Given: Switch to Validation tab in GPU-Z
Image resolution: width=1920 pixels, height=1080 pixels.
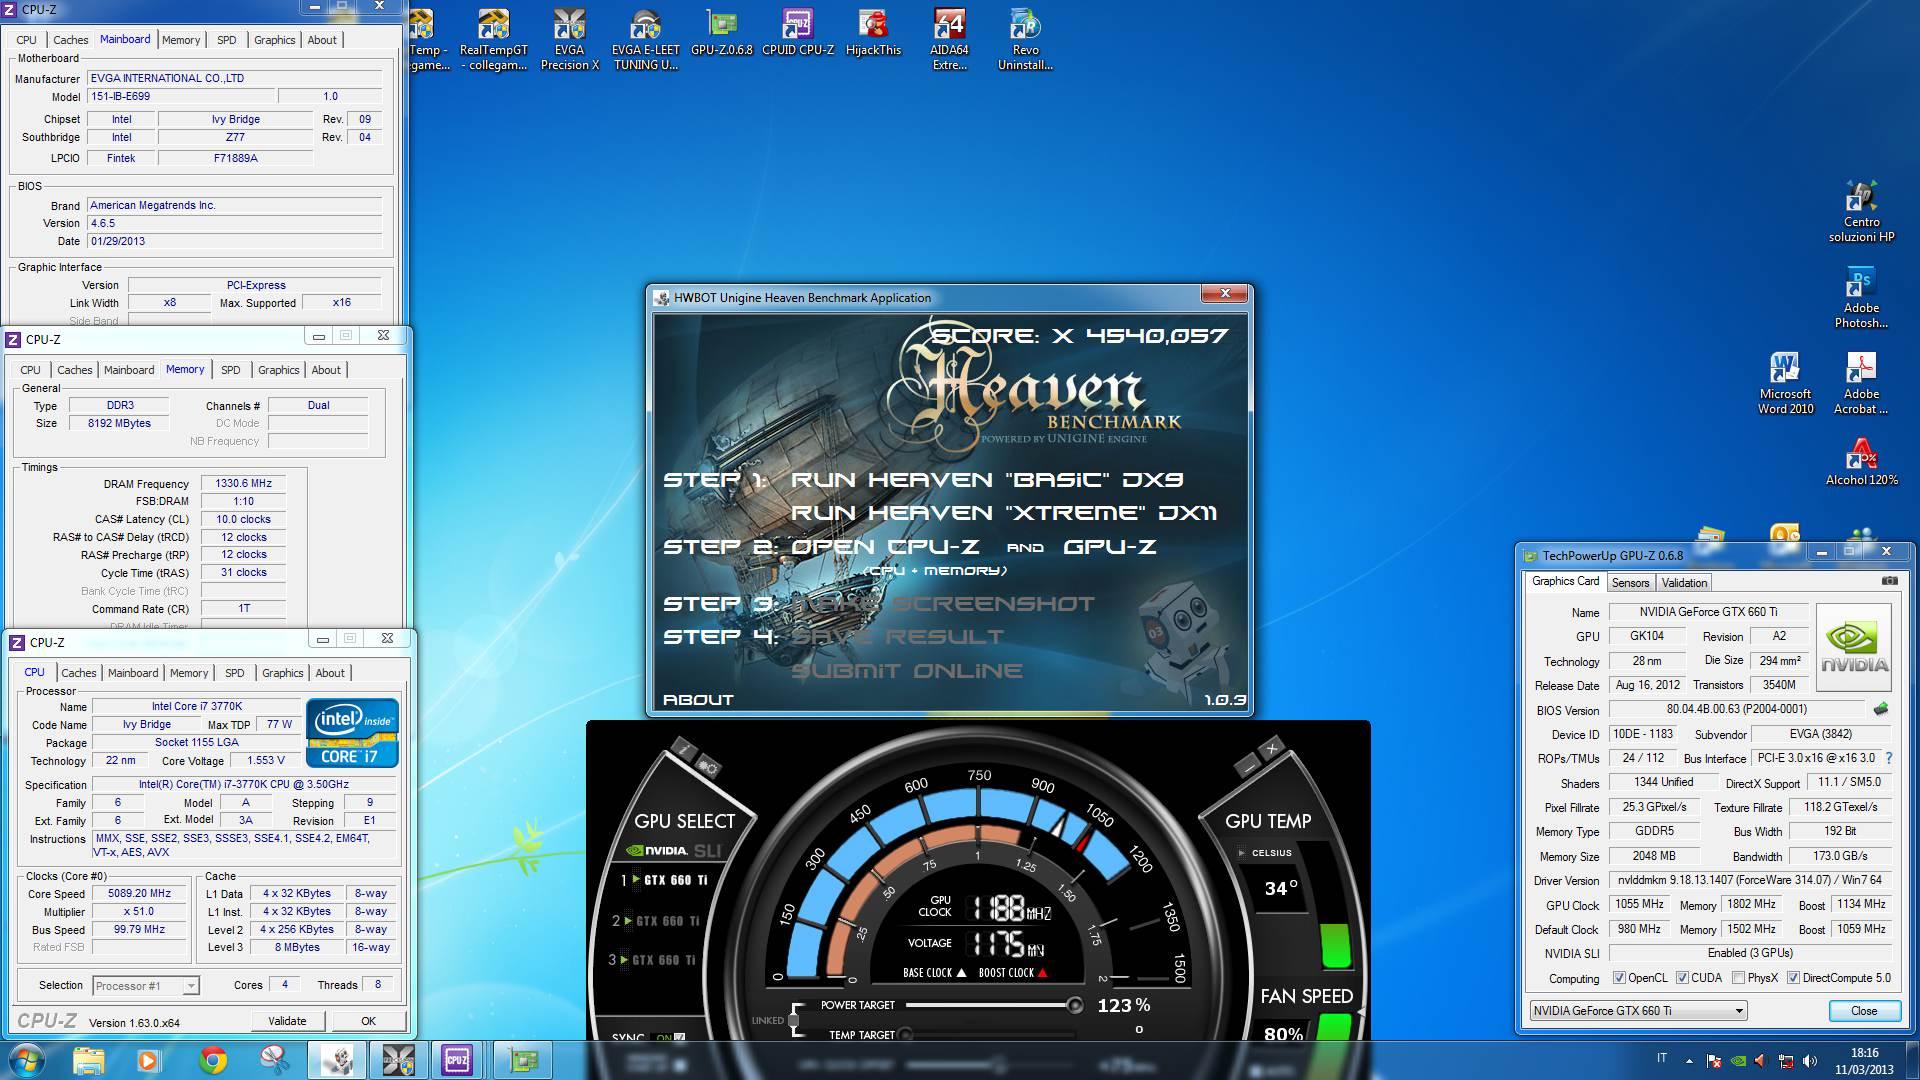Looking at the screenshot, I should coord(1684,583).
